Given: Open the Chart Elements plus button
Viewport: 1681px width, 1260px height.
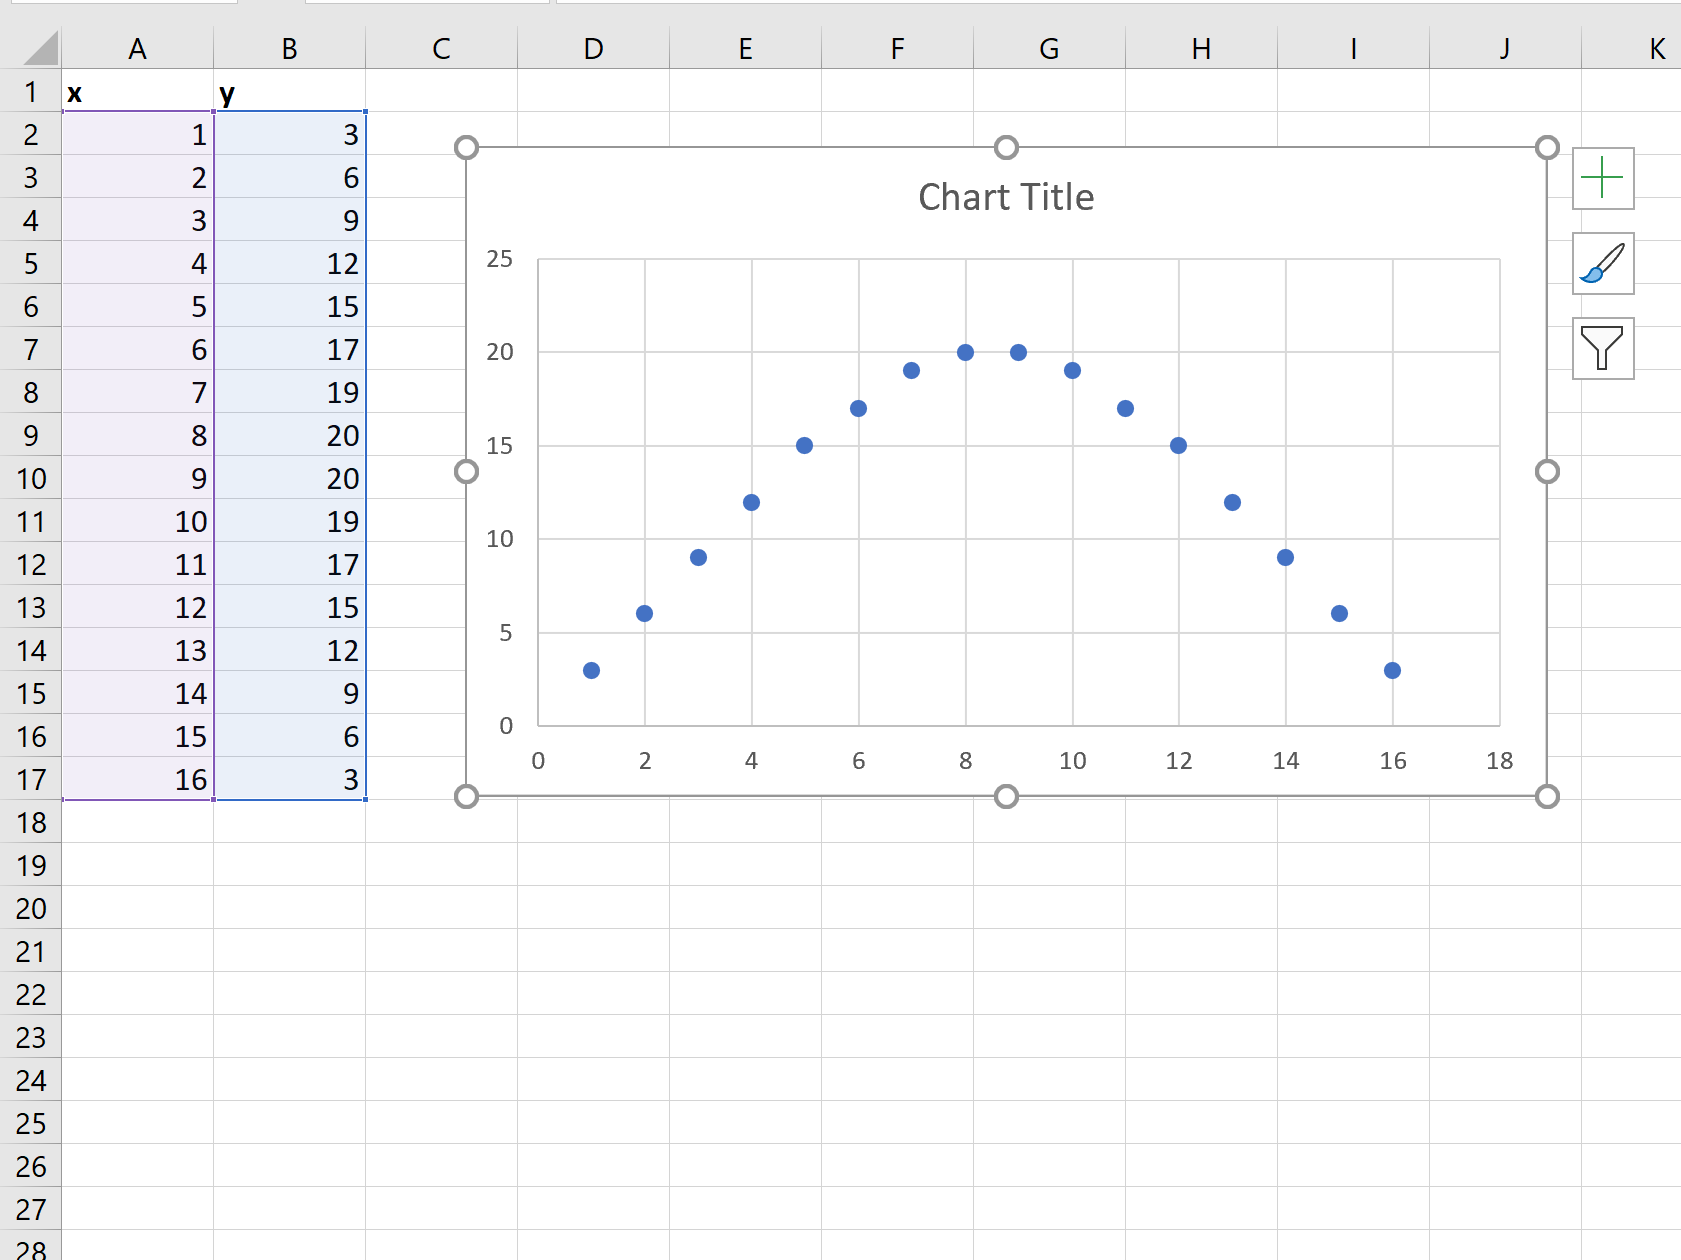Looking at the screenshot, I should point(1603,178).
